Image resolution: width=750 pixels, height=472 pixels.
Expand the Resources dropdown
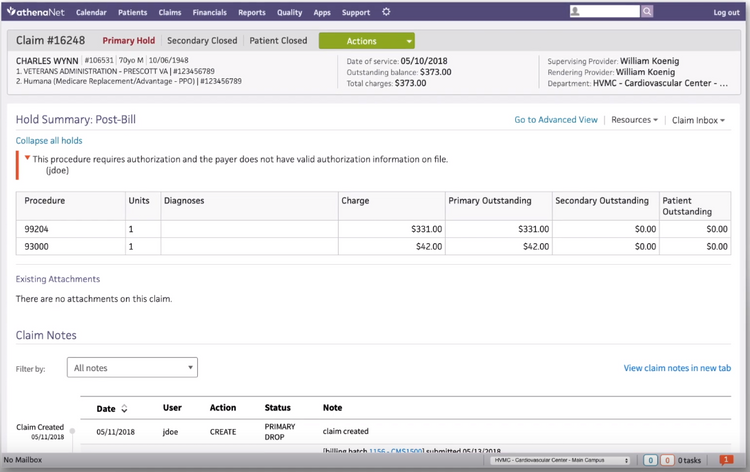[634, 120]
